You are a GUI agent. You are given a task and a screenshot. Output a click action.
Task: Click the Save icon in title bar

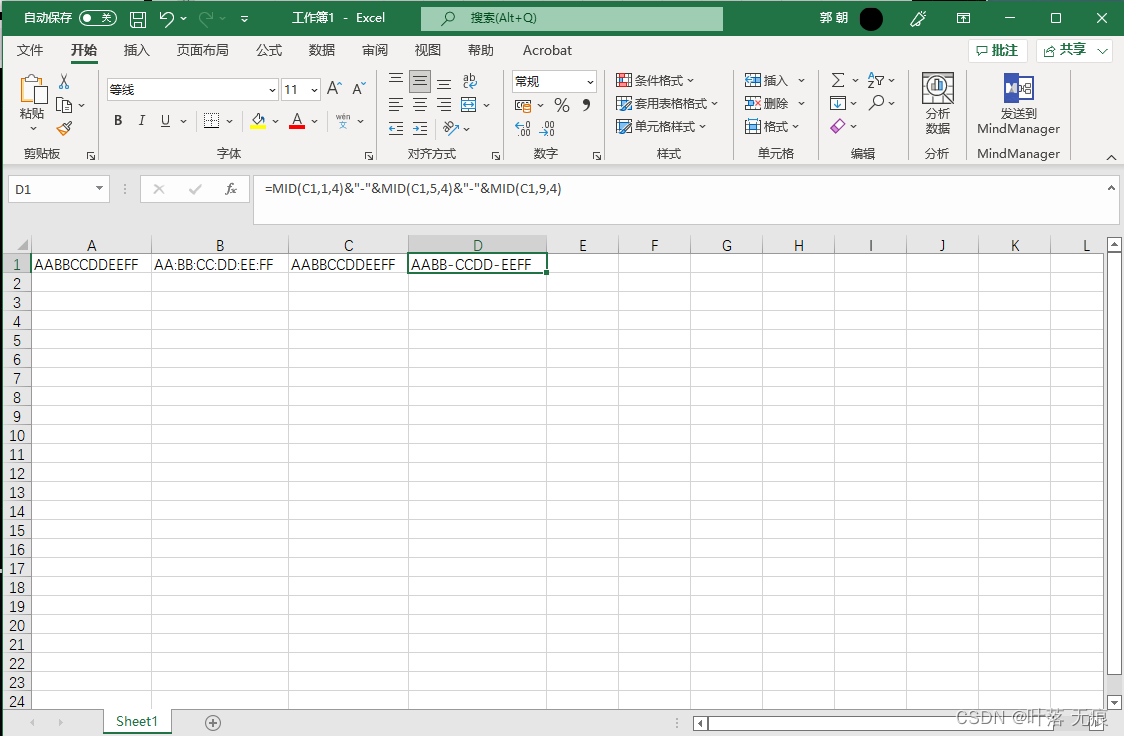tap(138, 19)
